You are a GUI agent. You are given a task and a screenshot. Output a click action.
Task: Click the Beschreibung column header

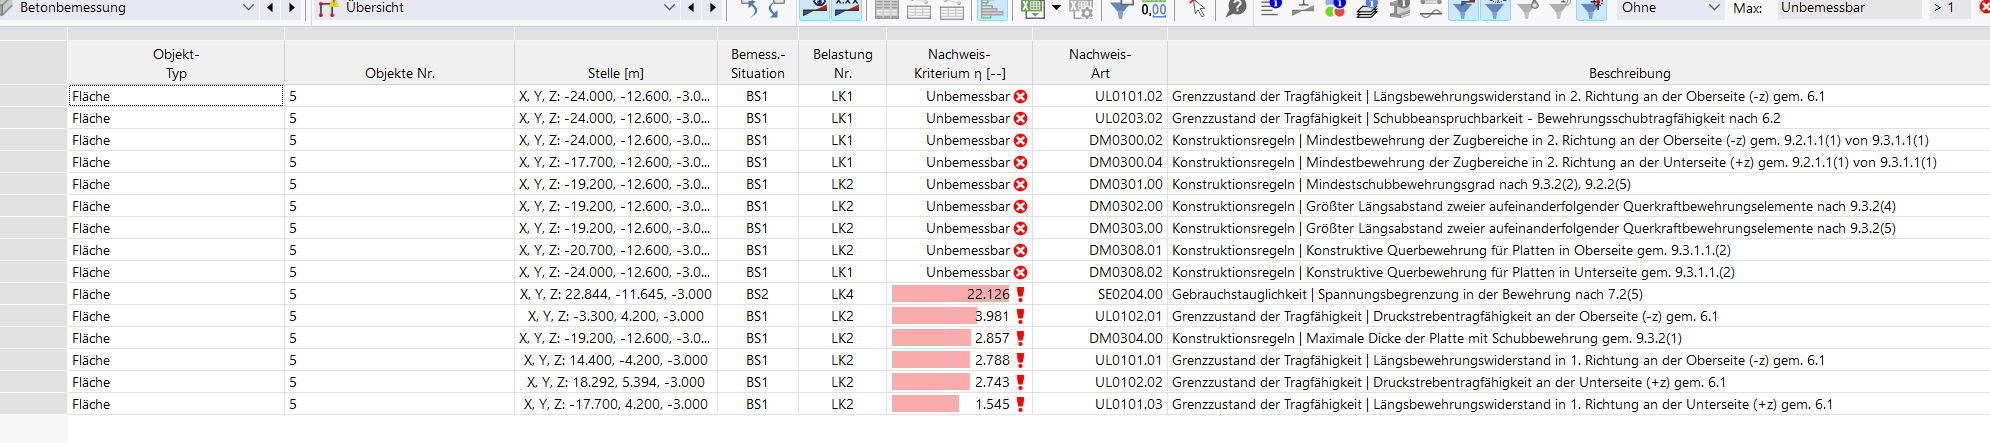click(1629, 73)
